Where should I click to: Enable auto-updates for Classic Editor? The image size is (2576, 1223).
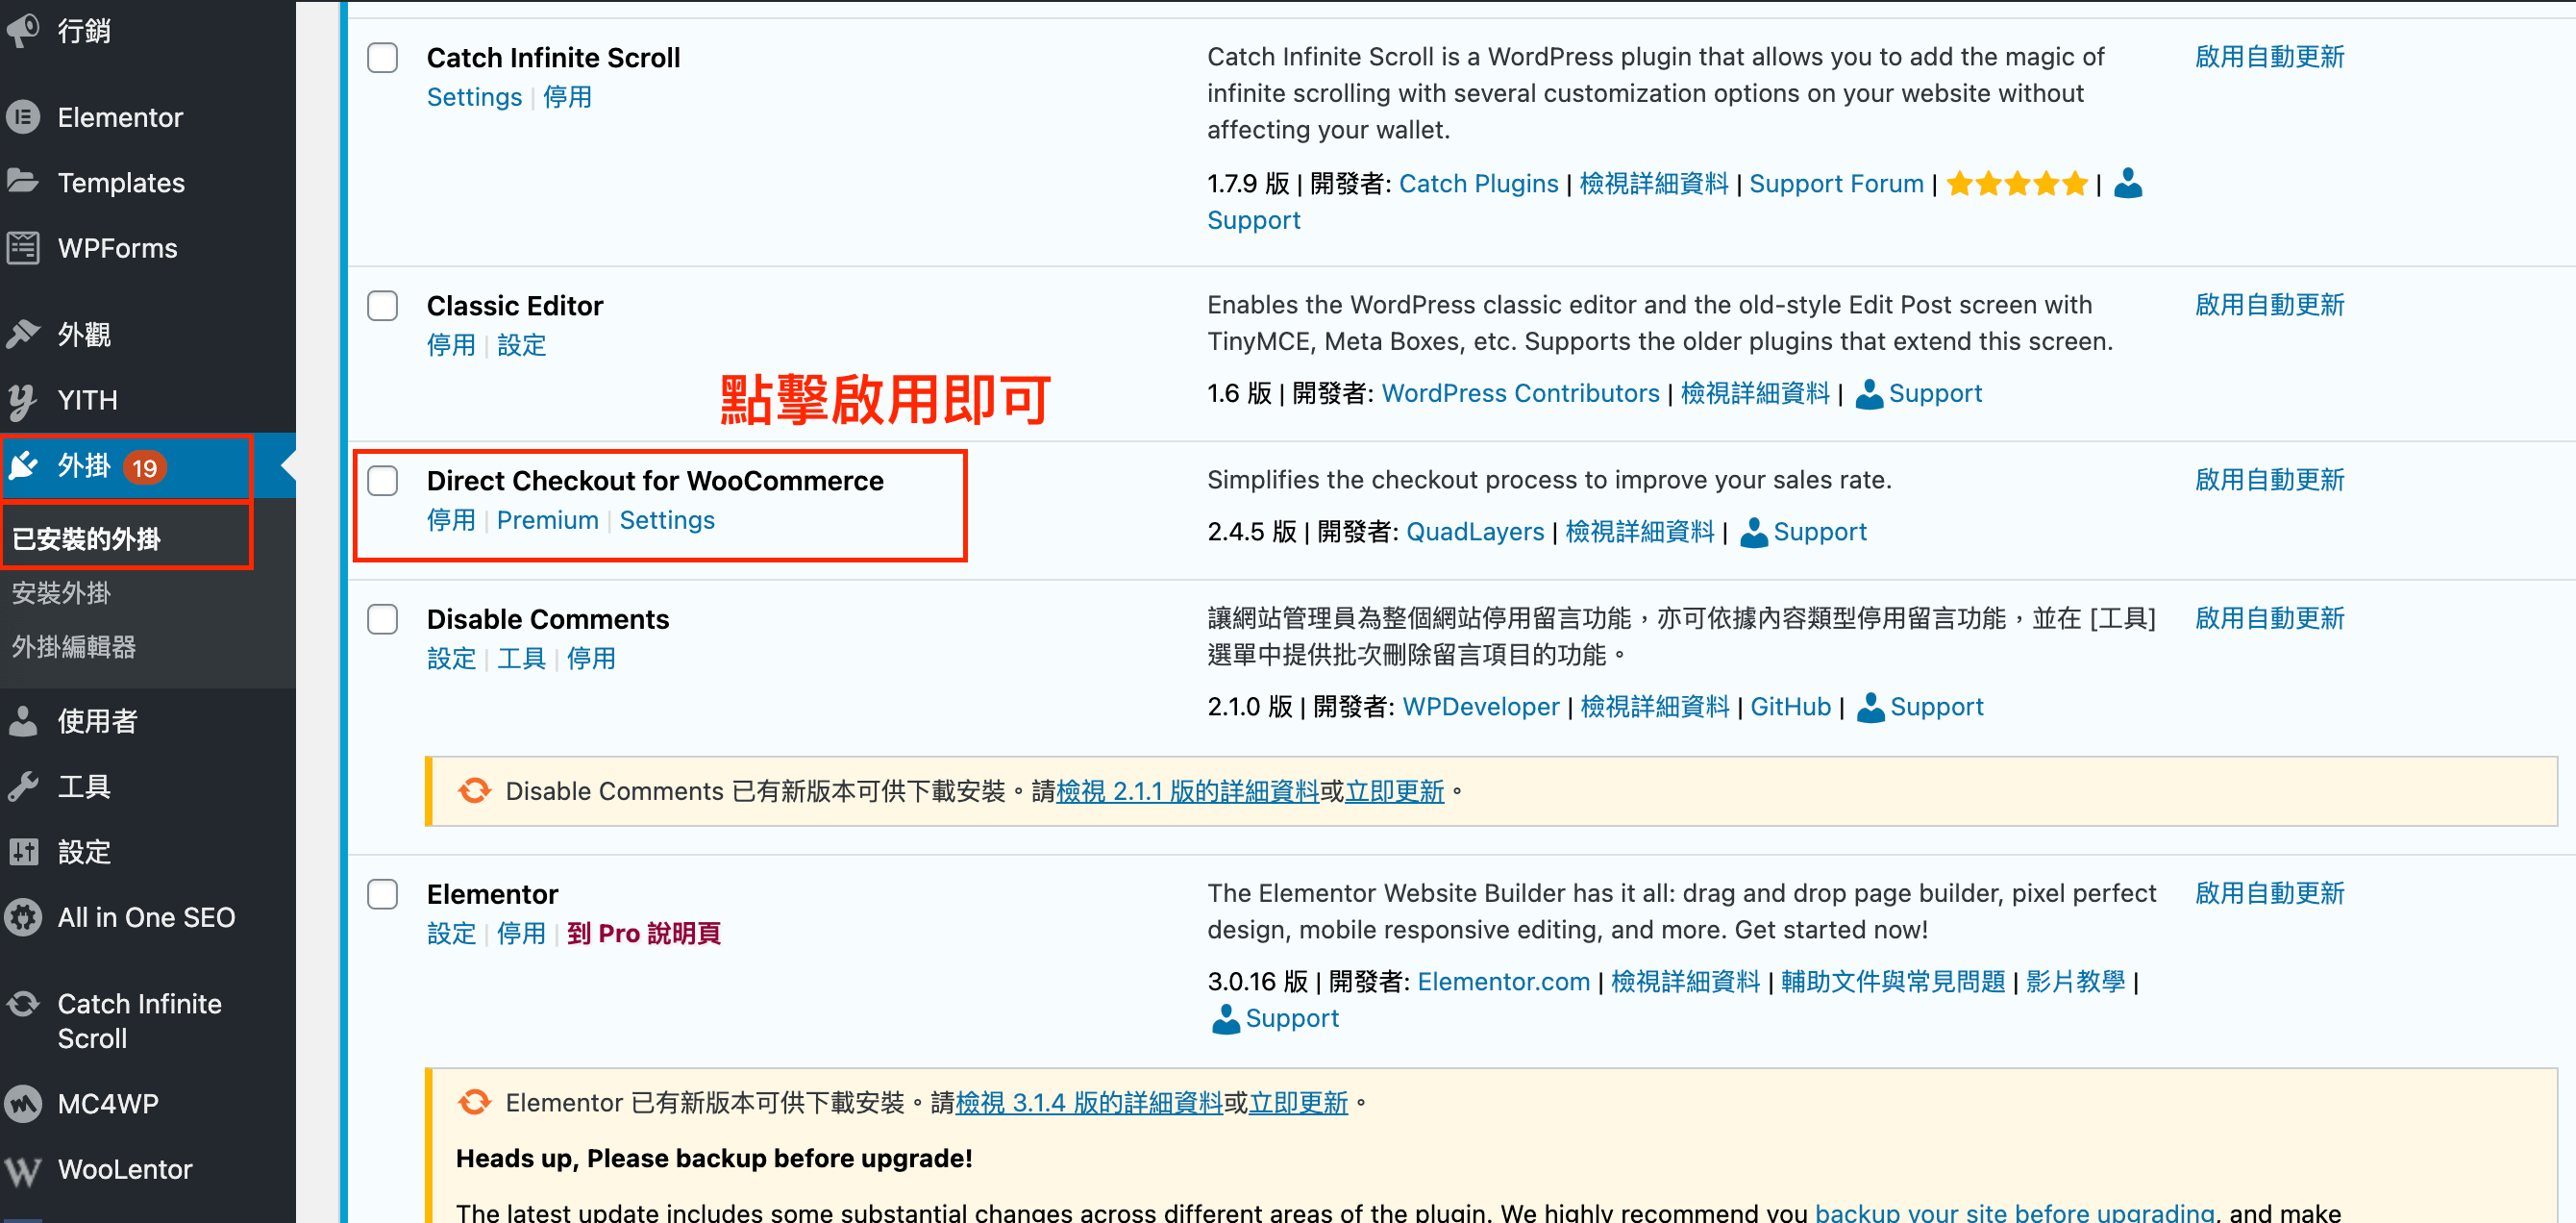click(x=2269, y=305)
